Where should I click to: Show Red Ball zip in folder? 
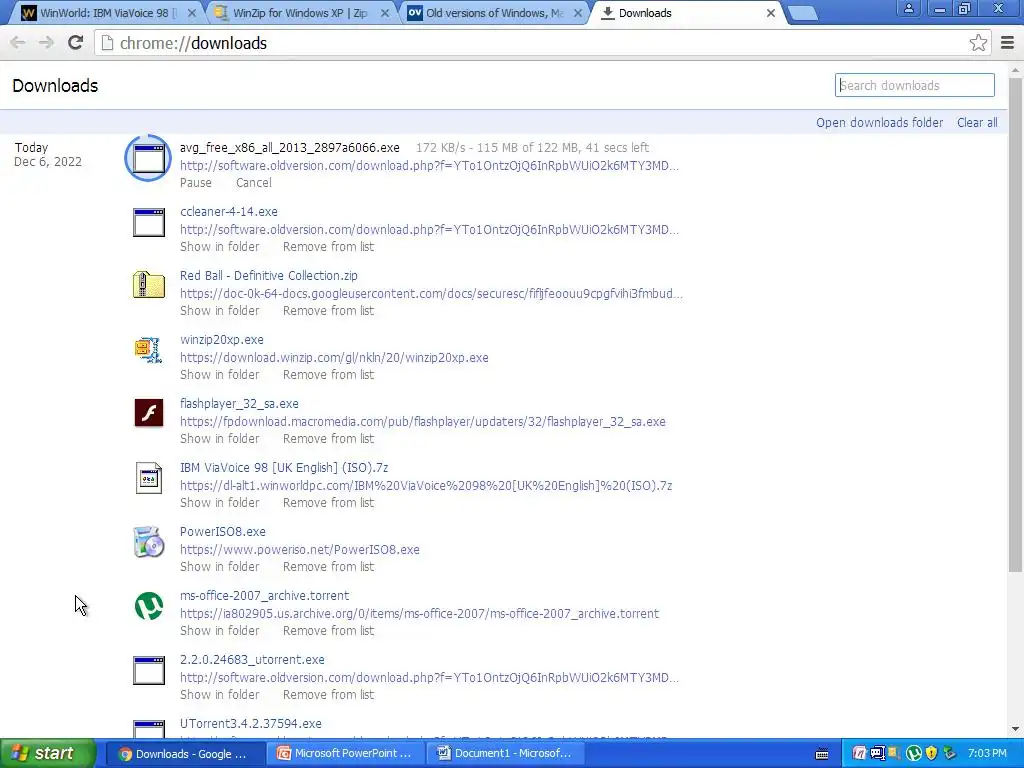[x=219, y=311]
